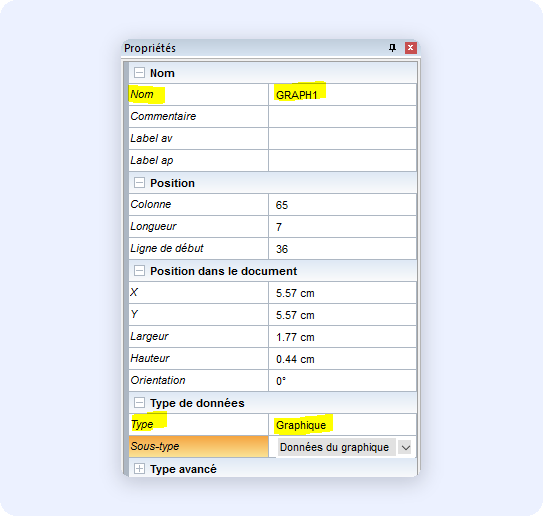The width and height of the screenshot is (543, 516).
Task: Select the Largeur value 1.77 cm
Action: pyautogui.click(x=342, y=337)
